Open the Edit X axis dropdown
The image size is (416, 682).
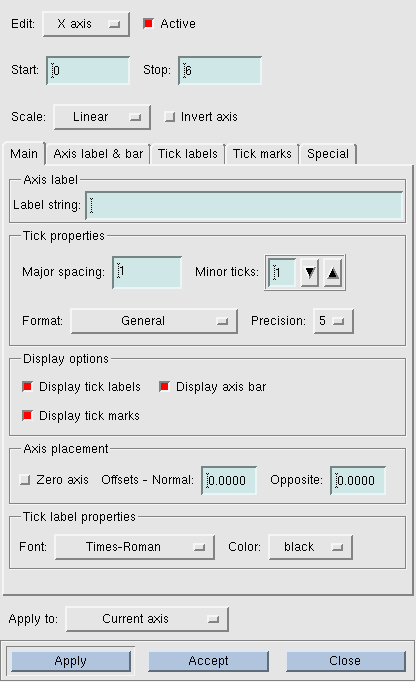point(86,24)
